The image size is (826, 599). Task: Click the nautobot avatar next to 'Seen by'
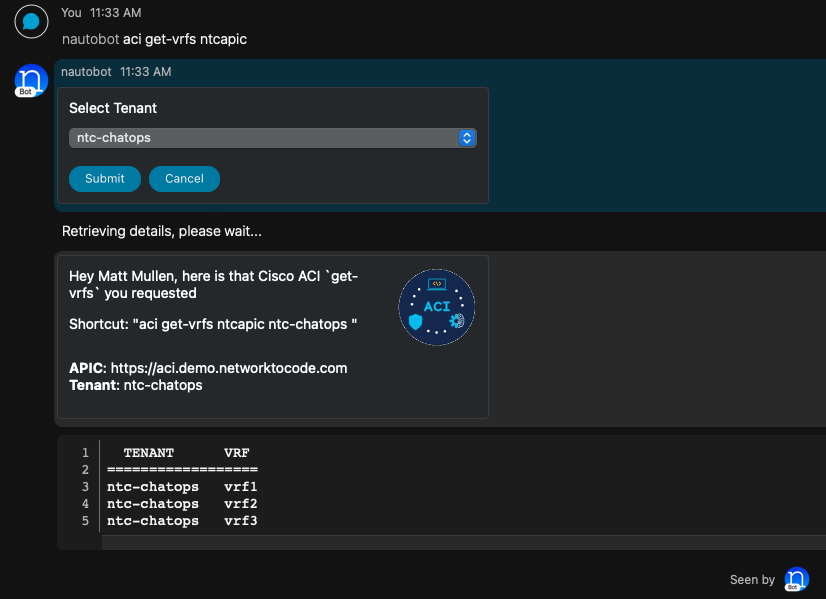click(x=796, y=579)
